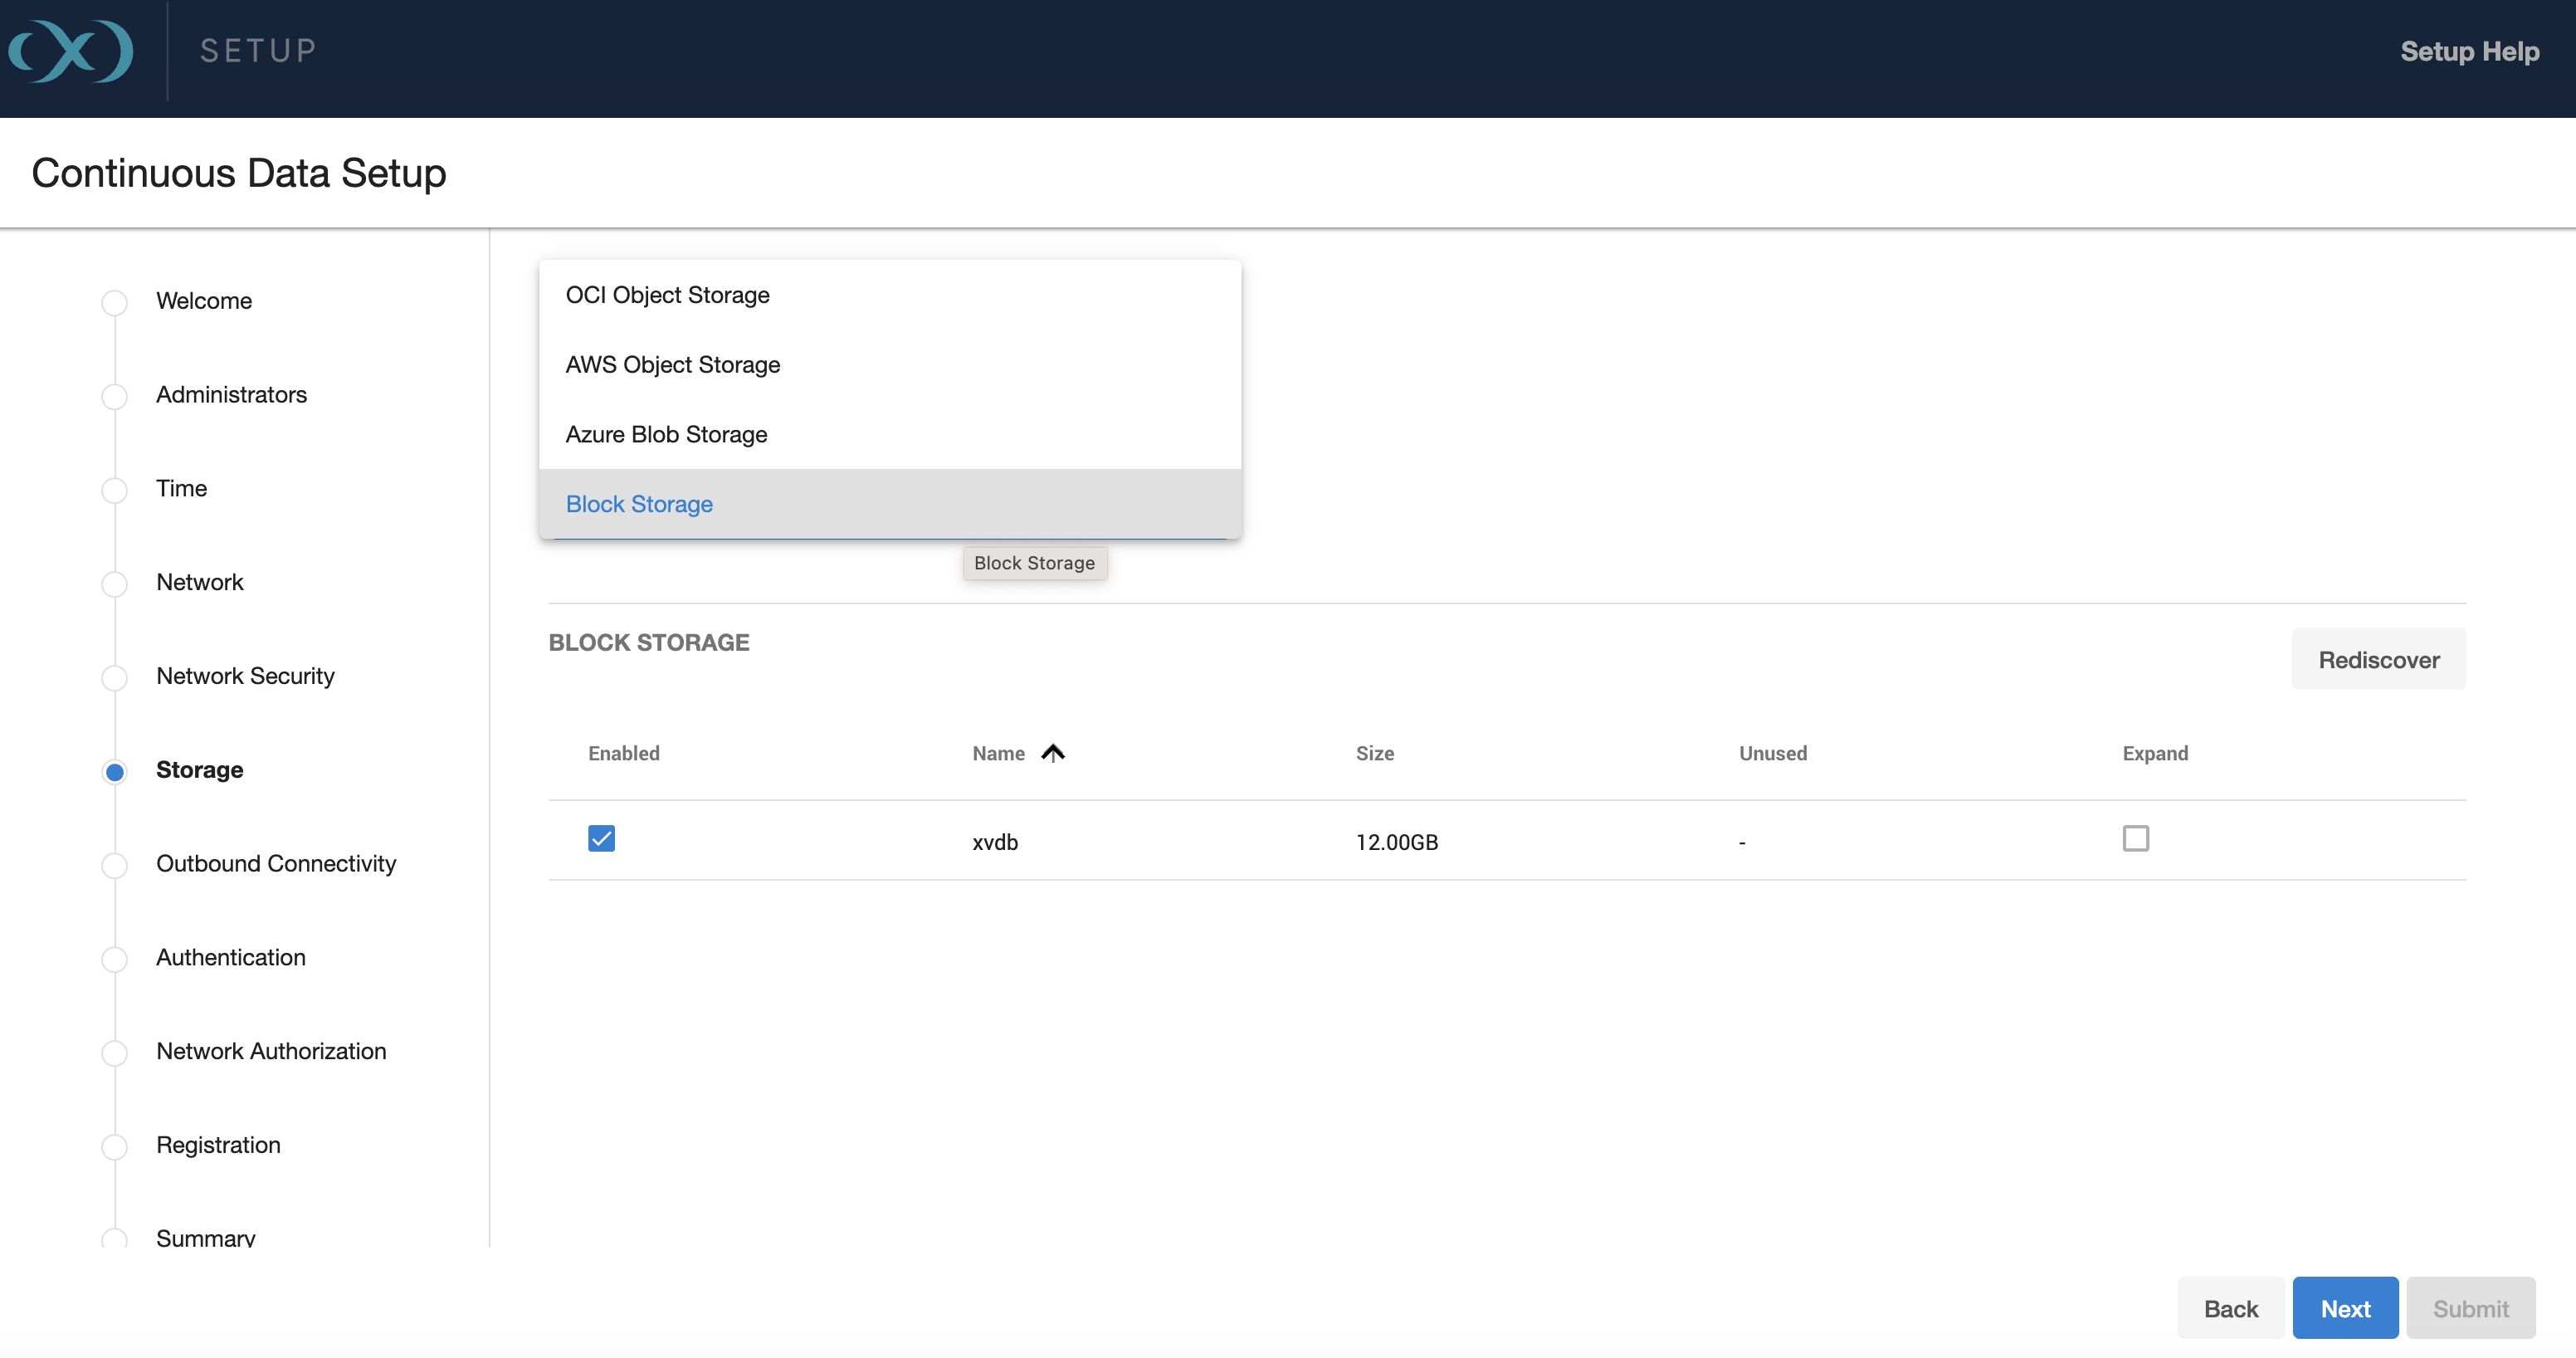Click the Time step circle indicator

(115, 490)
